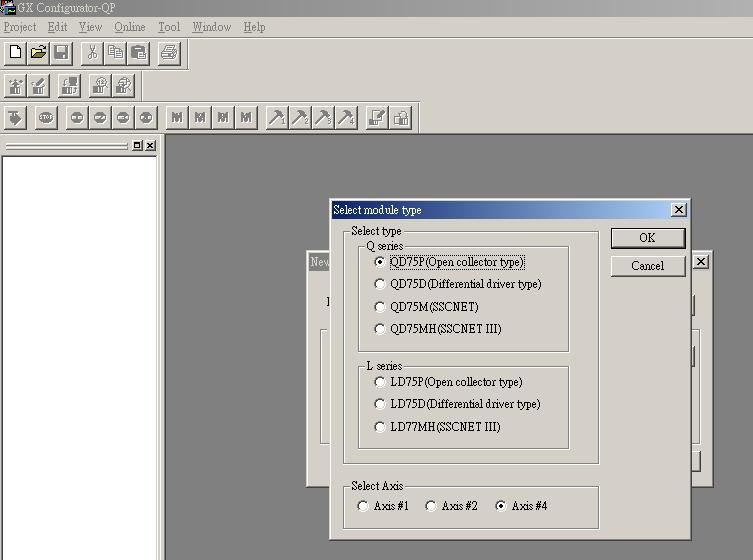This screenshot has width=753, height=560.
Task: Open the Online menu
Action: click(x=129, y=27)
